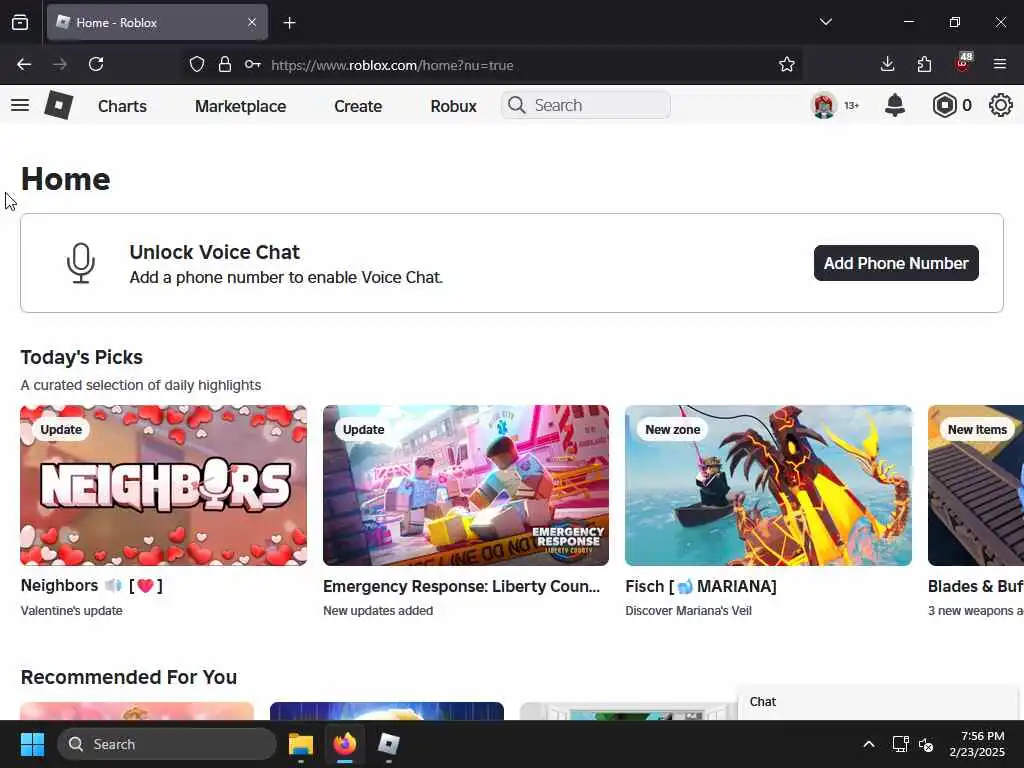The image size is (1024, 768).
Task: Click the voice chat microphone icon
Action: [x=81, y=263]
